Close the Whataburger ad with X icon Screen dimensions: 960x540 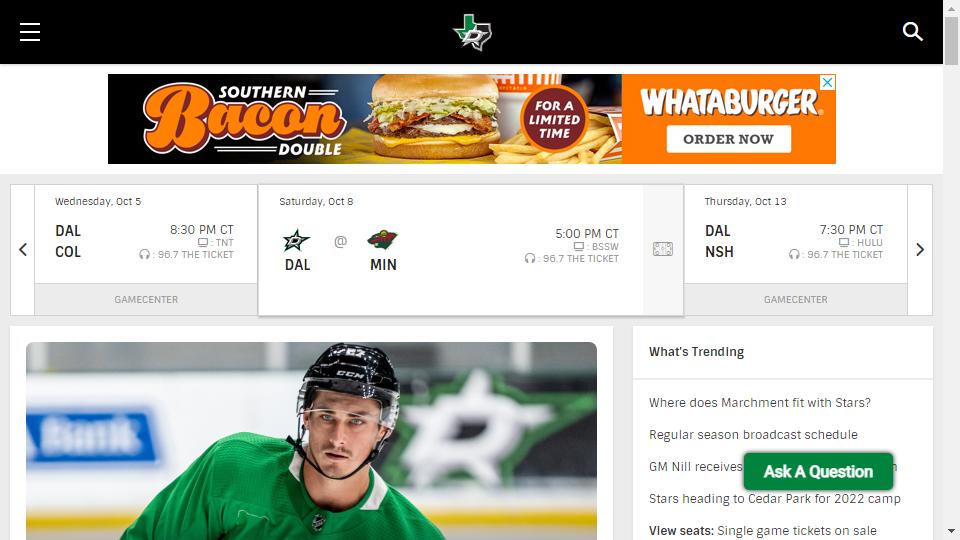click(x=827, y=83)
